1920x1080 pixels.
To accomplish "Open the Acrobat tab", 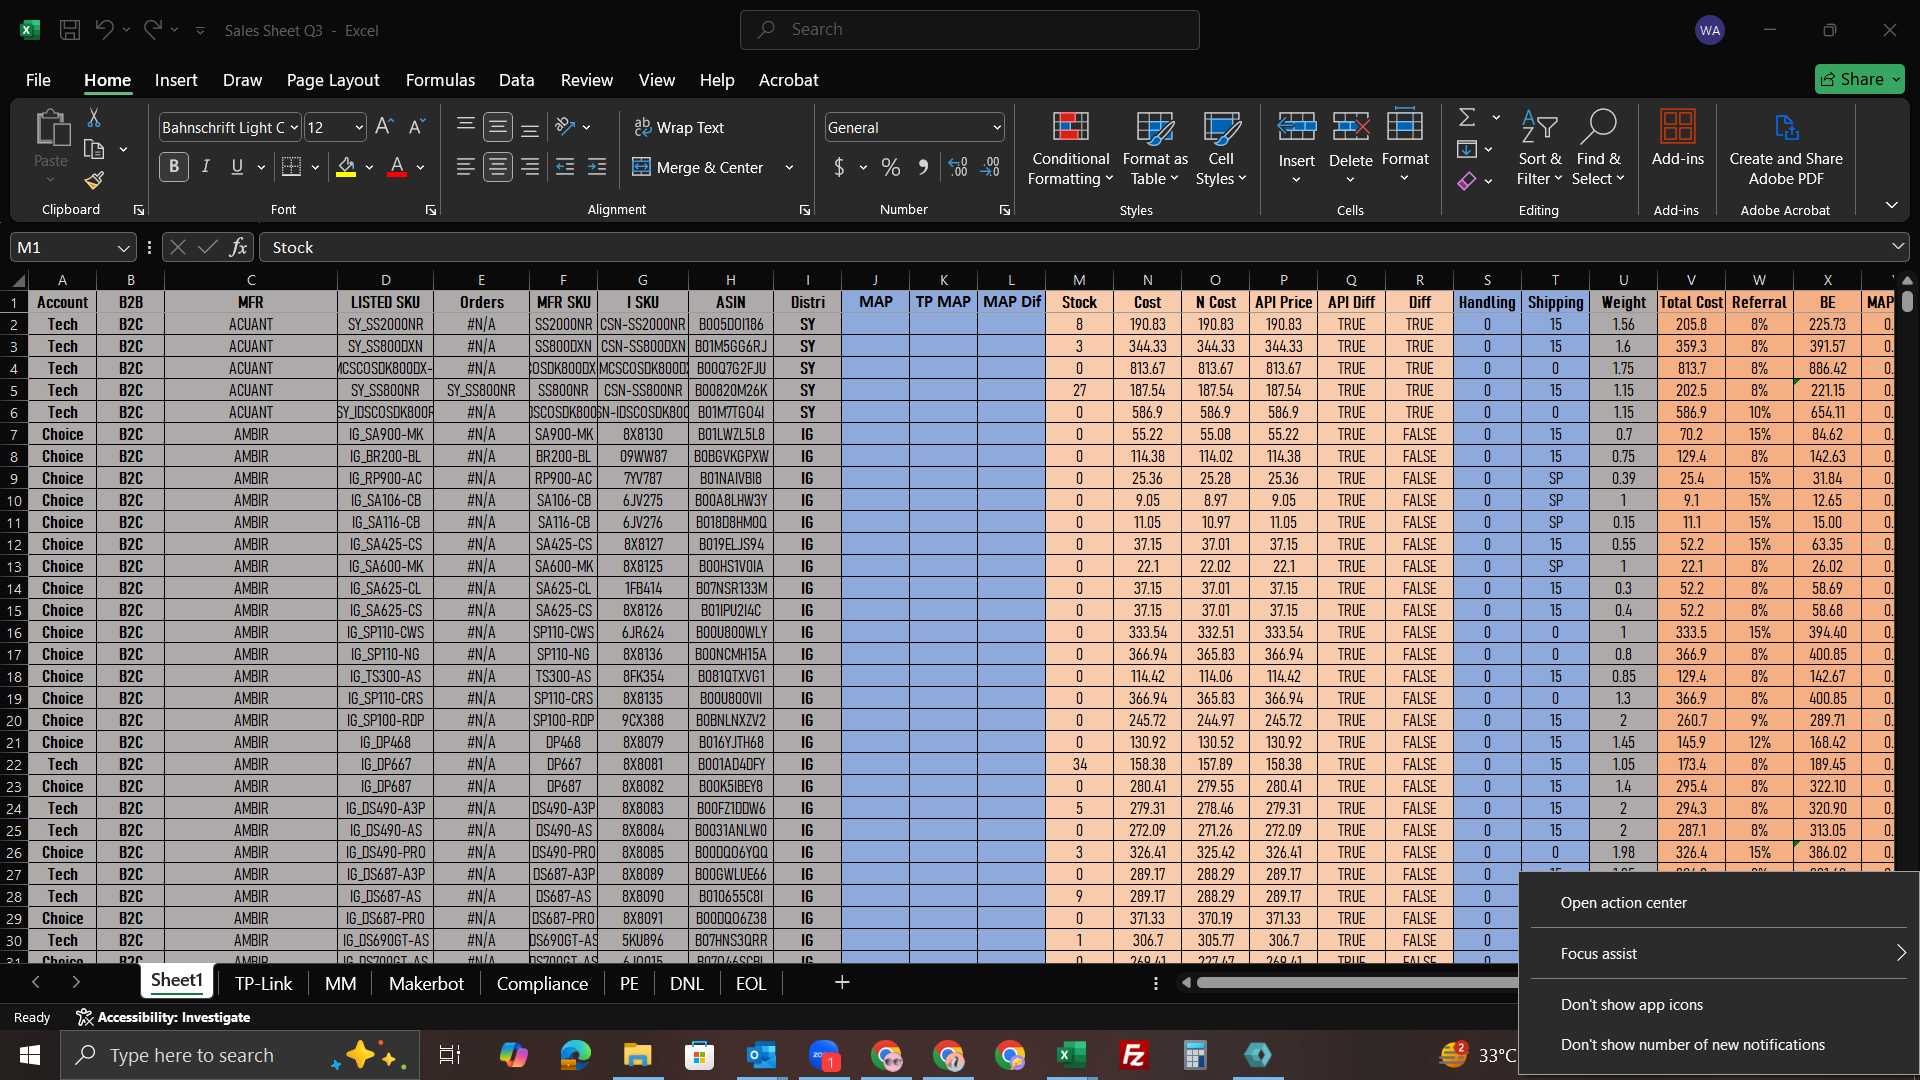I will pyautogui.click(x=788, y=80).
